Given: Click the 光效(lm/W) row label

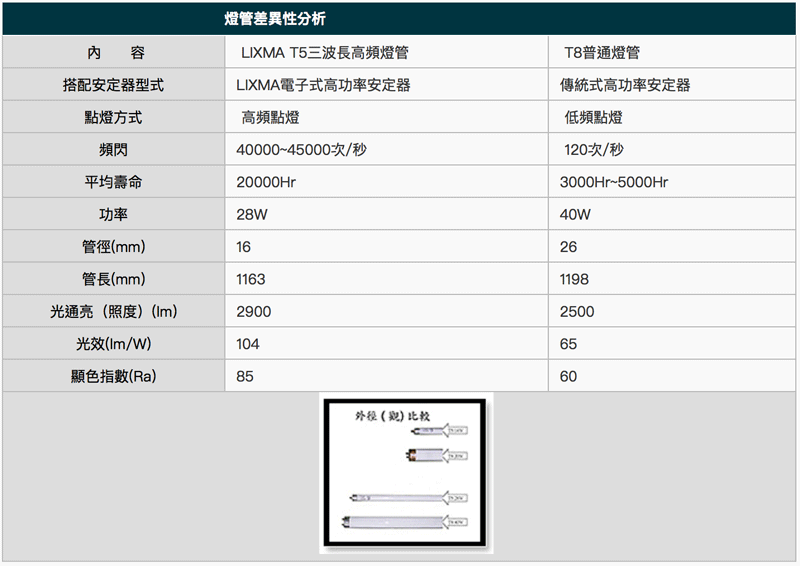Looking at the screenshot, I should point(113,344).
